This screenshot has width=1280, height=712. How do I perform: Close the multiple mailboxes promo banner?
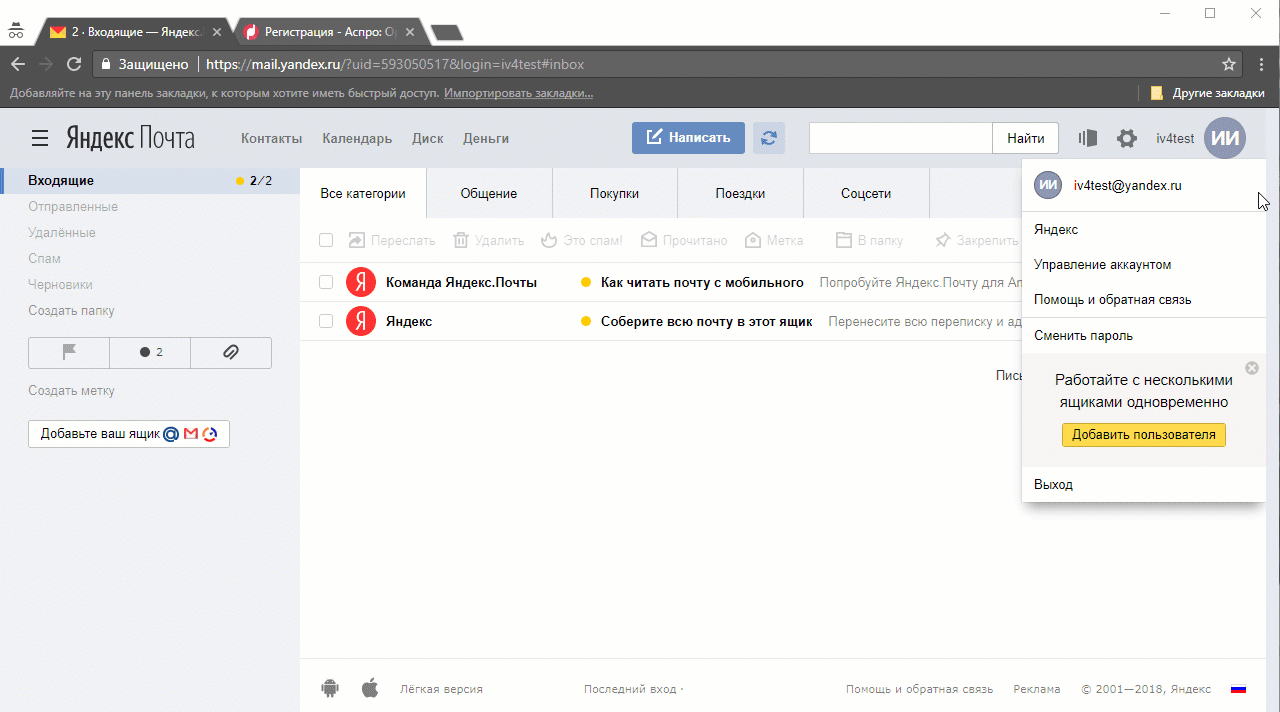(1252, 368)
